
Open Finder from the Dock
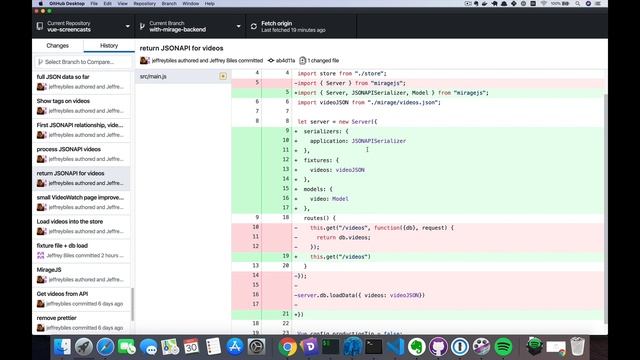[62, 347]
